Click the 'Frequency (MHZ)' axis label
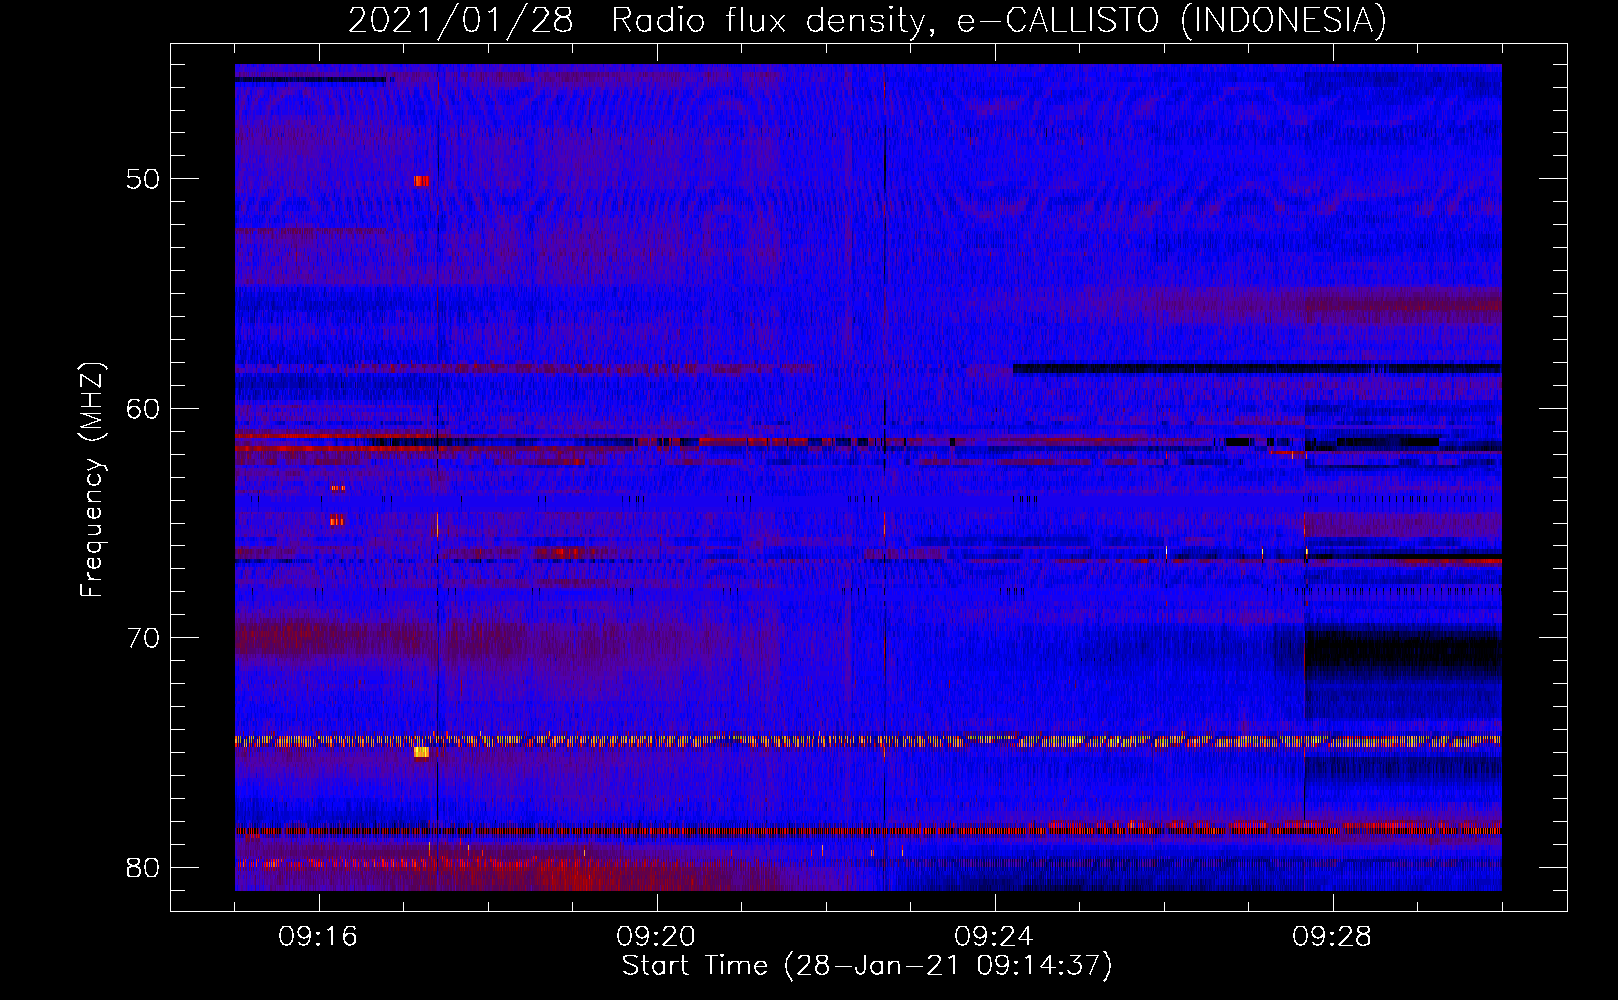This screenshot has height=1000, width=1618. [92, 480]
